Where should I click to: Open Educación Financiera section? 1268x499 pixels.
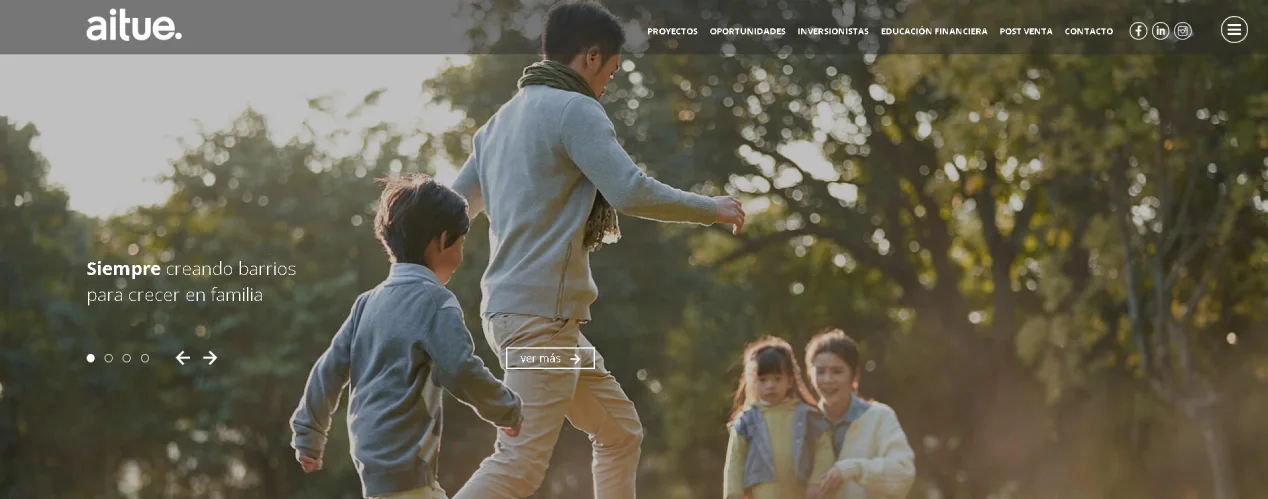click(934, 32)
